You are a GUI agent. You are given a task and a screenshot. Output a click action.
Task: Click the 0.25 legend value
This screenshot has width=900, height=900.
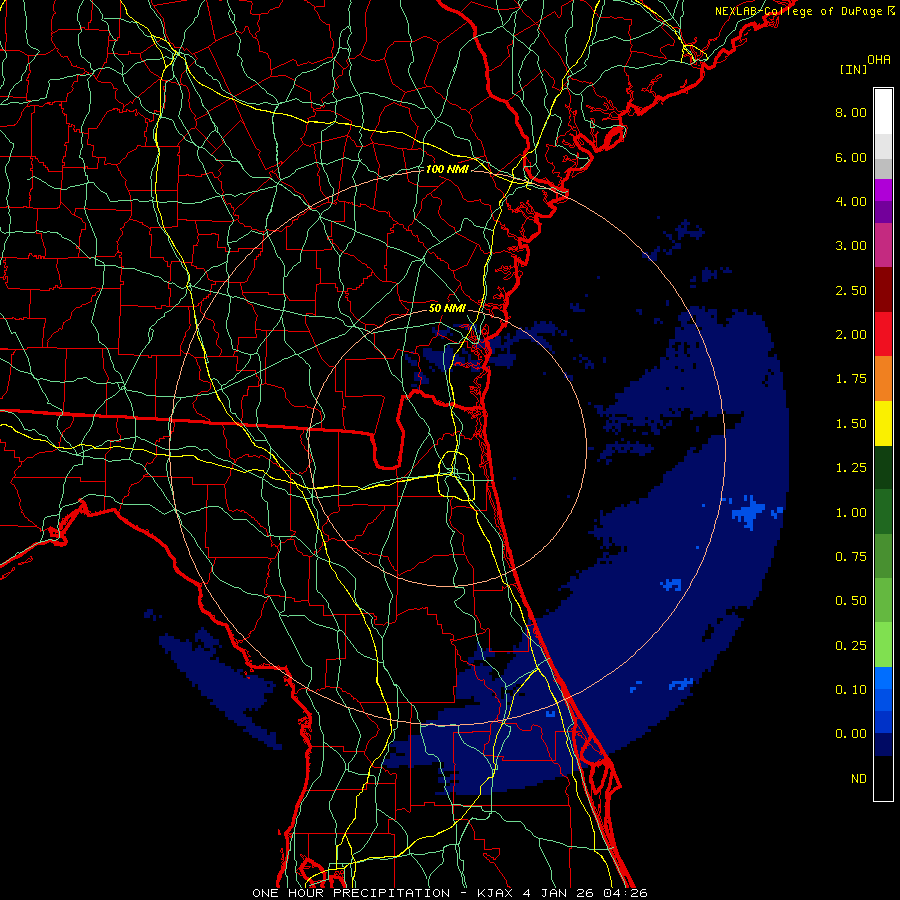coord(851,646)
